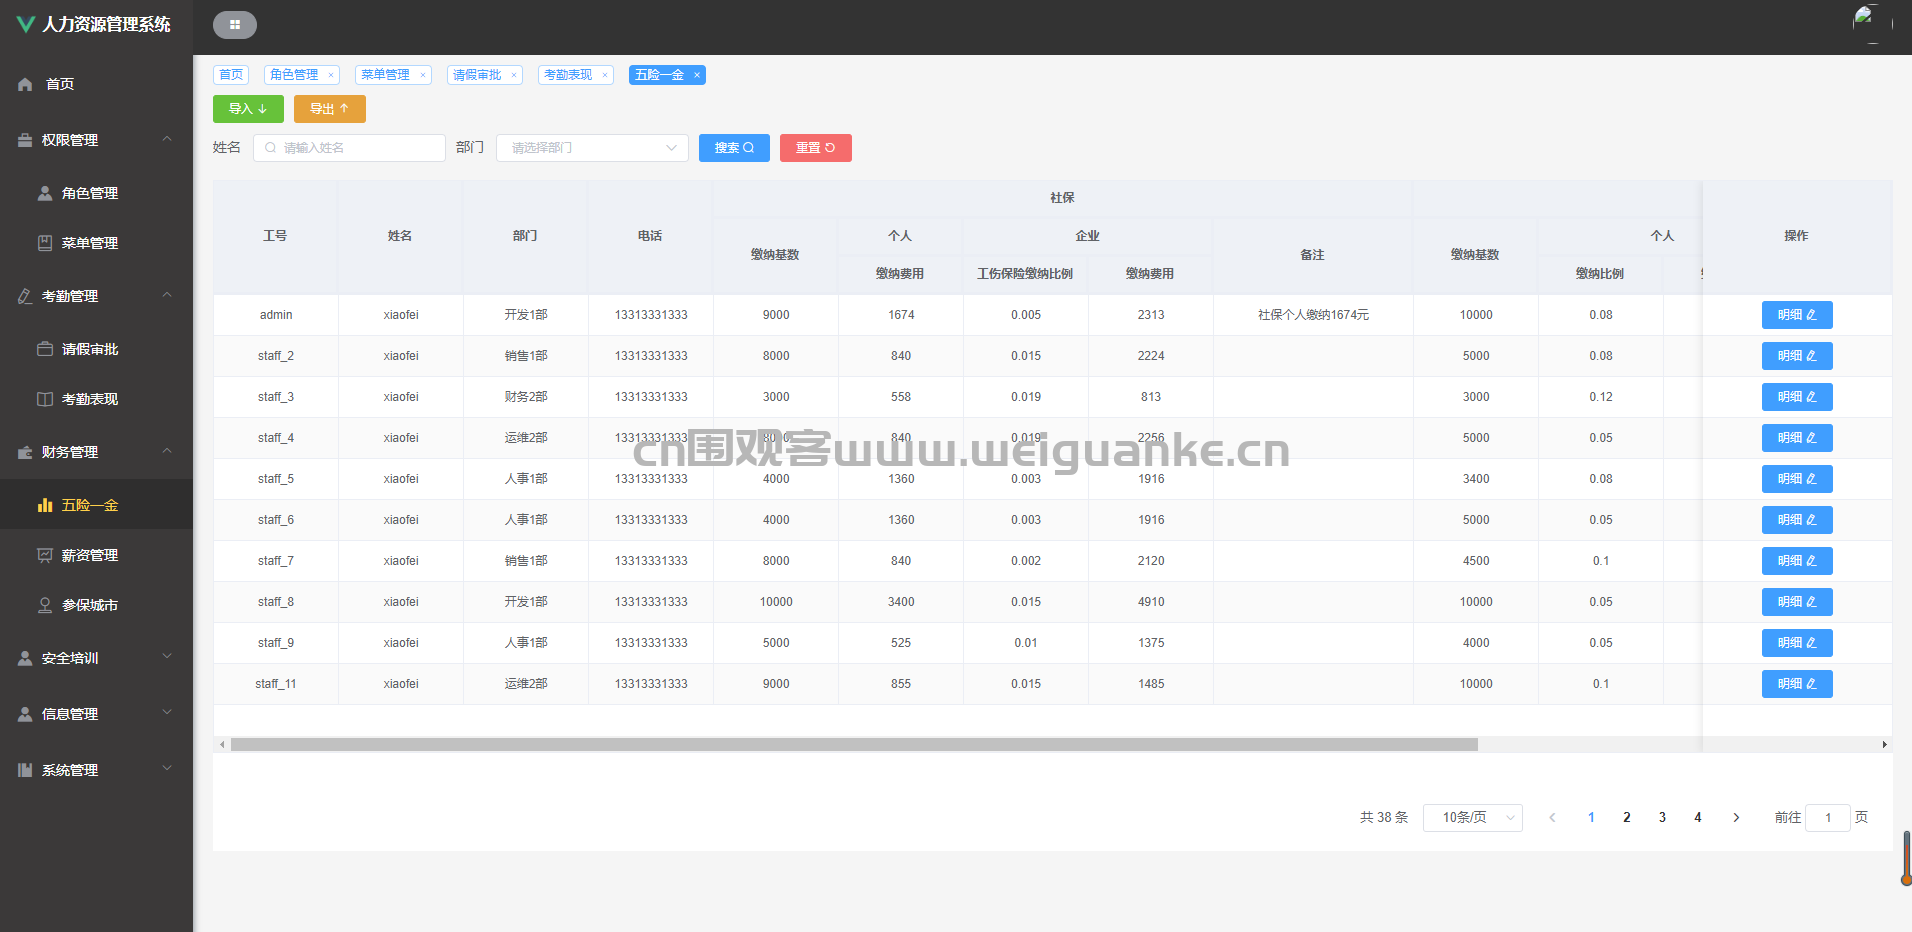Switch to the 首页 tab
Viewport: 1912px width, 932px height.
[231, 75]
